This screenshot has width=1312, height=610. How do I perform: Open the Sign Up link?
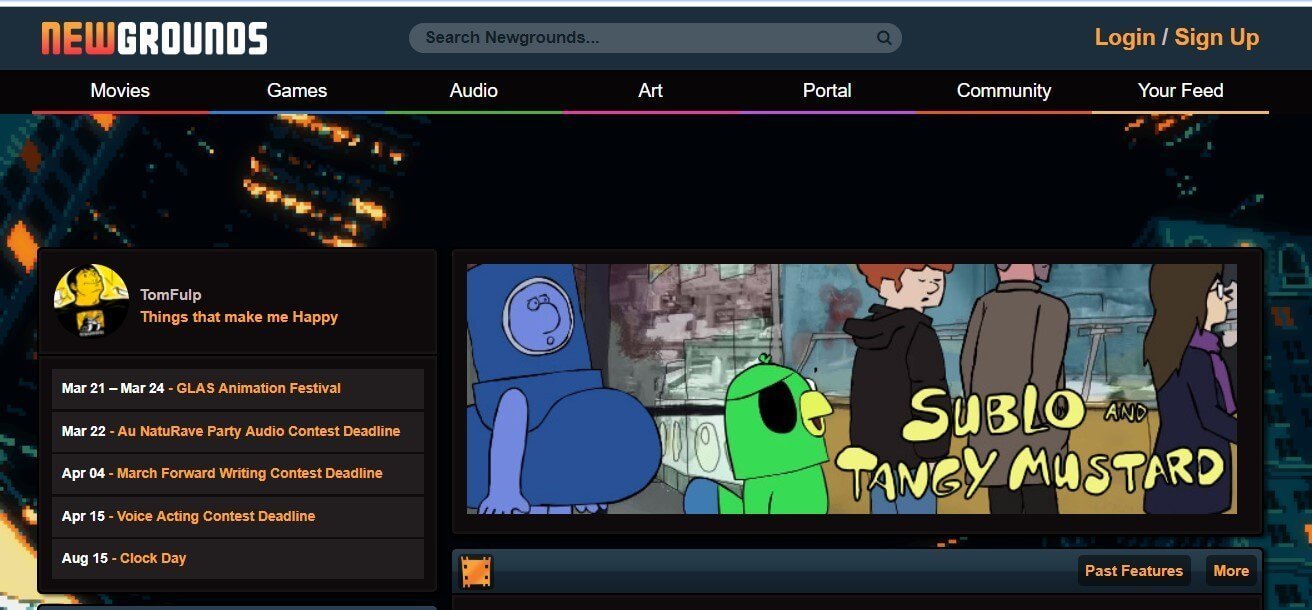click(x=1217, y=38)
